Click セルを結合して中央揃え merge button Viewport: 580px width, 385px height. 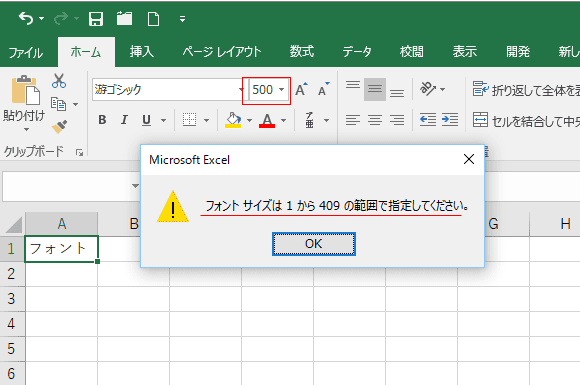(x=526, y=120)
